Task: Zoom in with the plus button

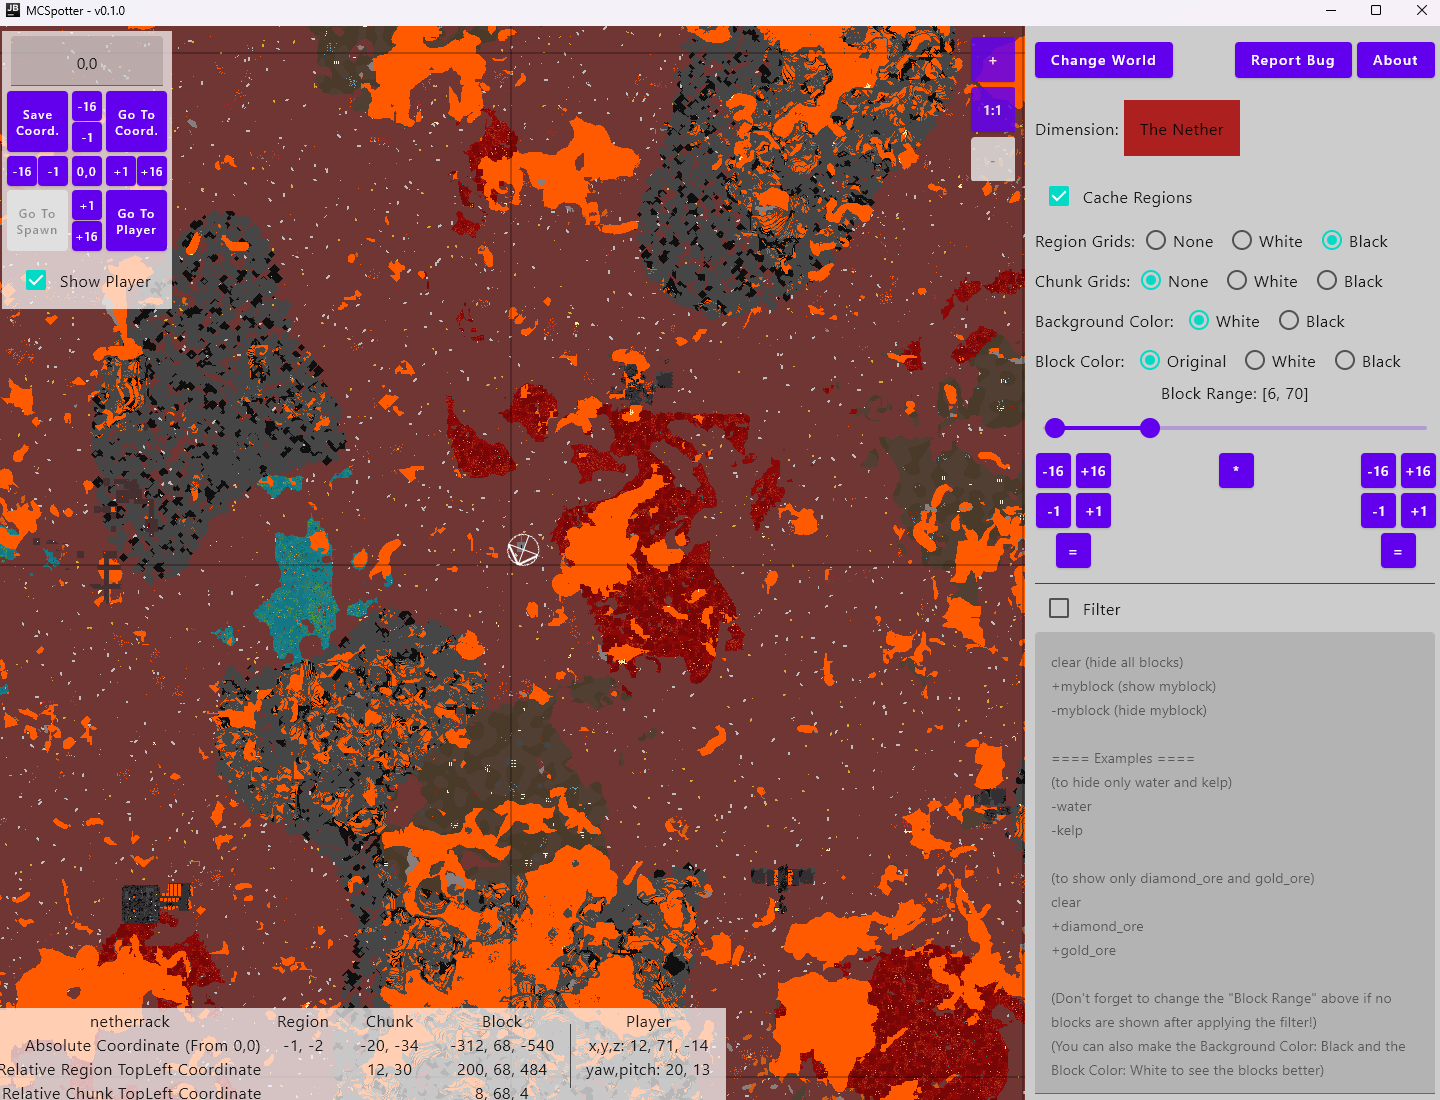Action: (993, 60)
